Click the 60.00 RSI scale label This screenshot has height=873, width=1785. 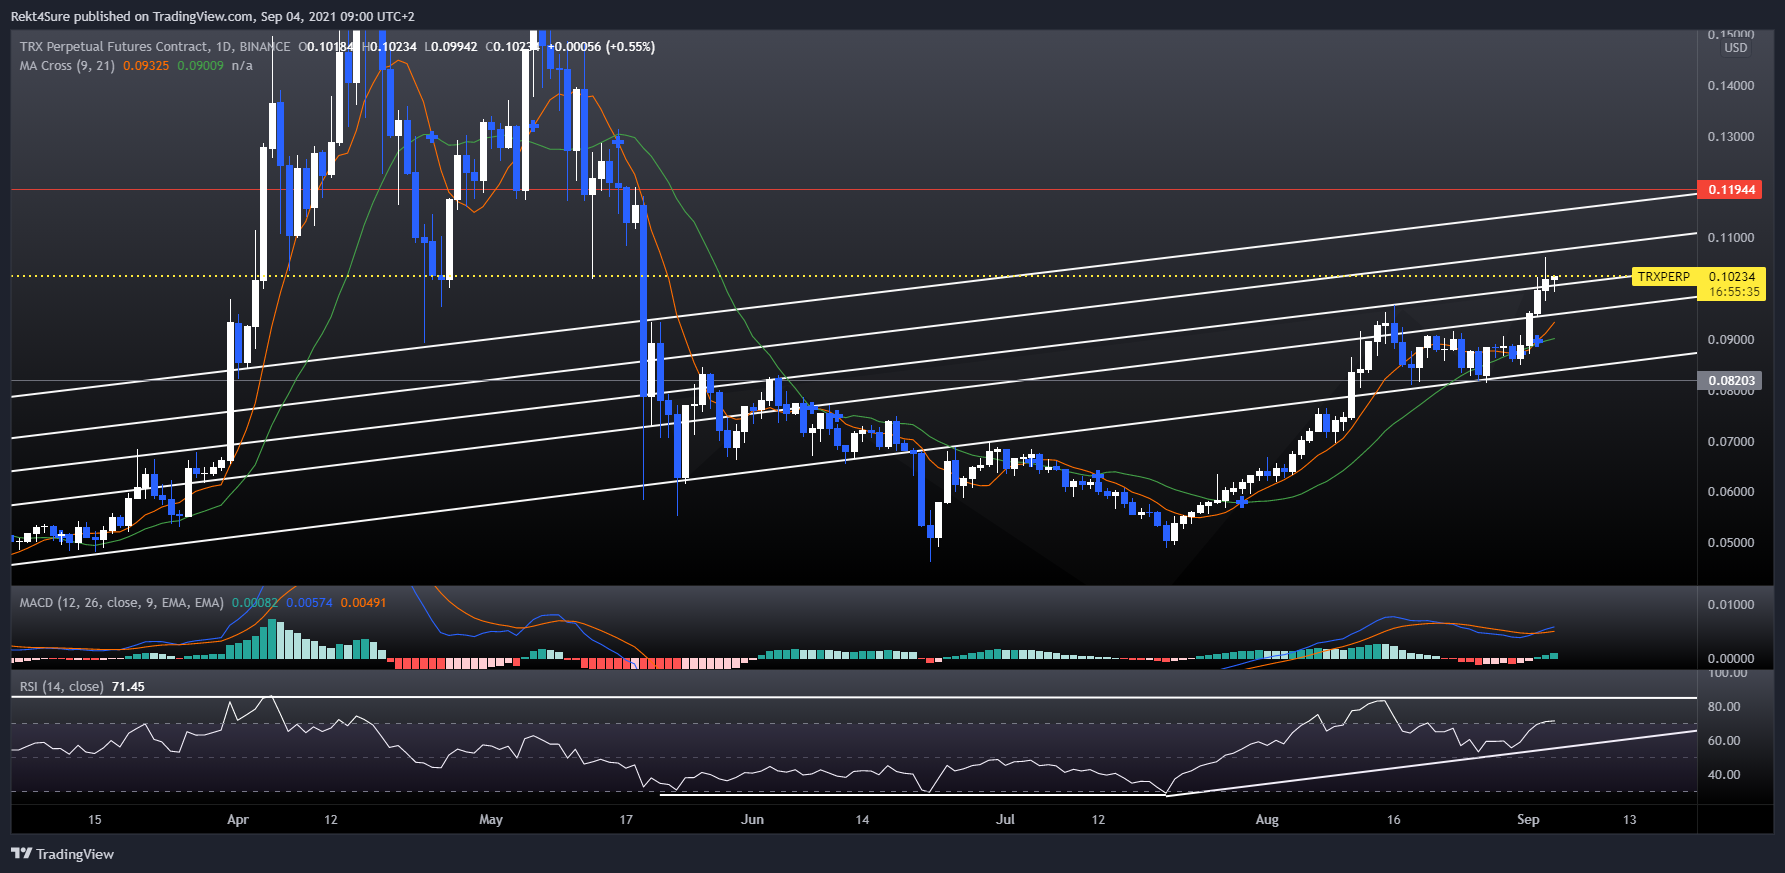coord(1724,741)
